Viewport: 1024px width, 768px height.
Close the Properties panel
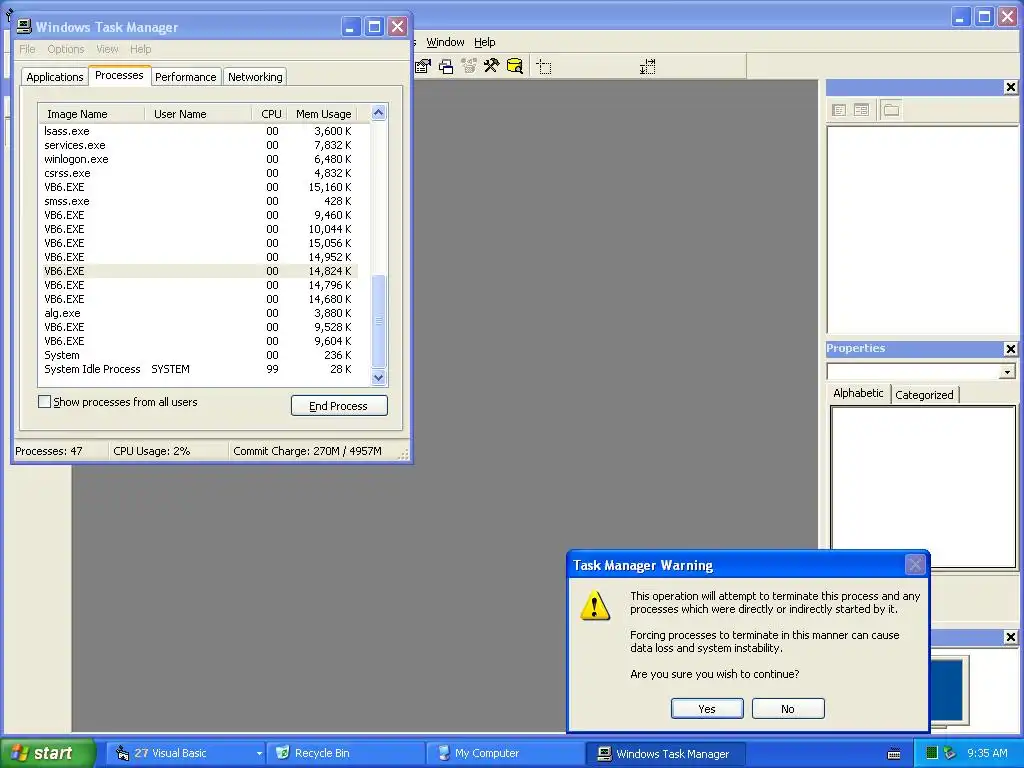[x=1010, y=349]
